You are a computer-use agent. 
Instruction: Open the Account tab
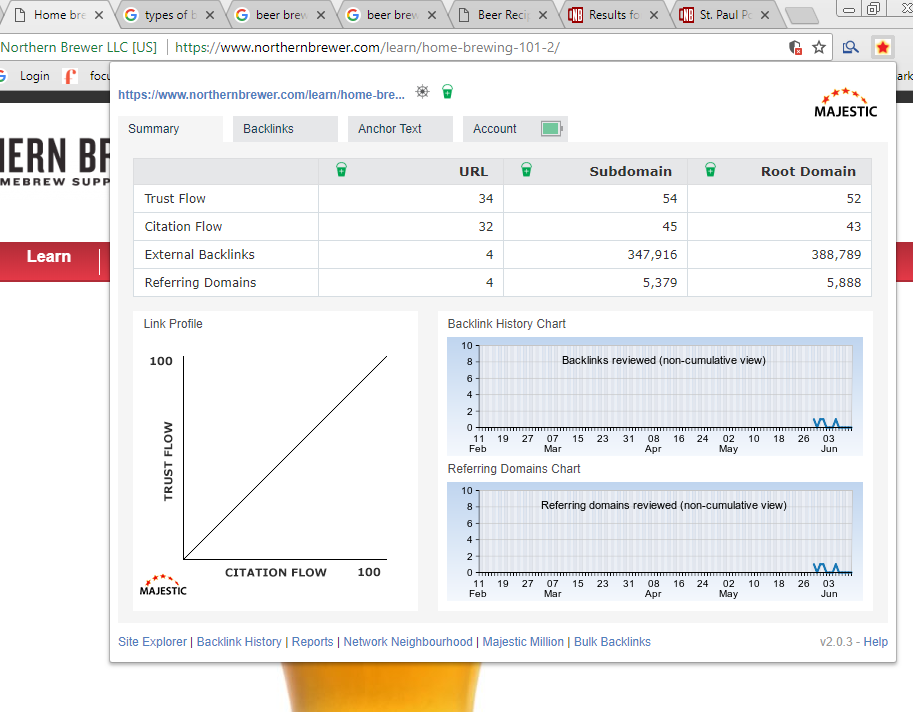515,129
